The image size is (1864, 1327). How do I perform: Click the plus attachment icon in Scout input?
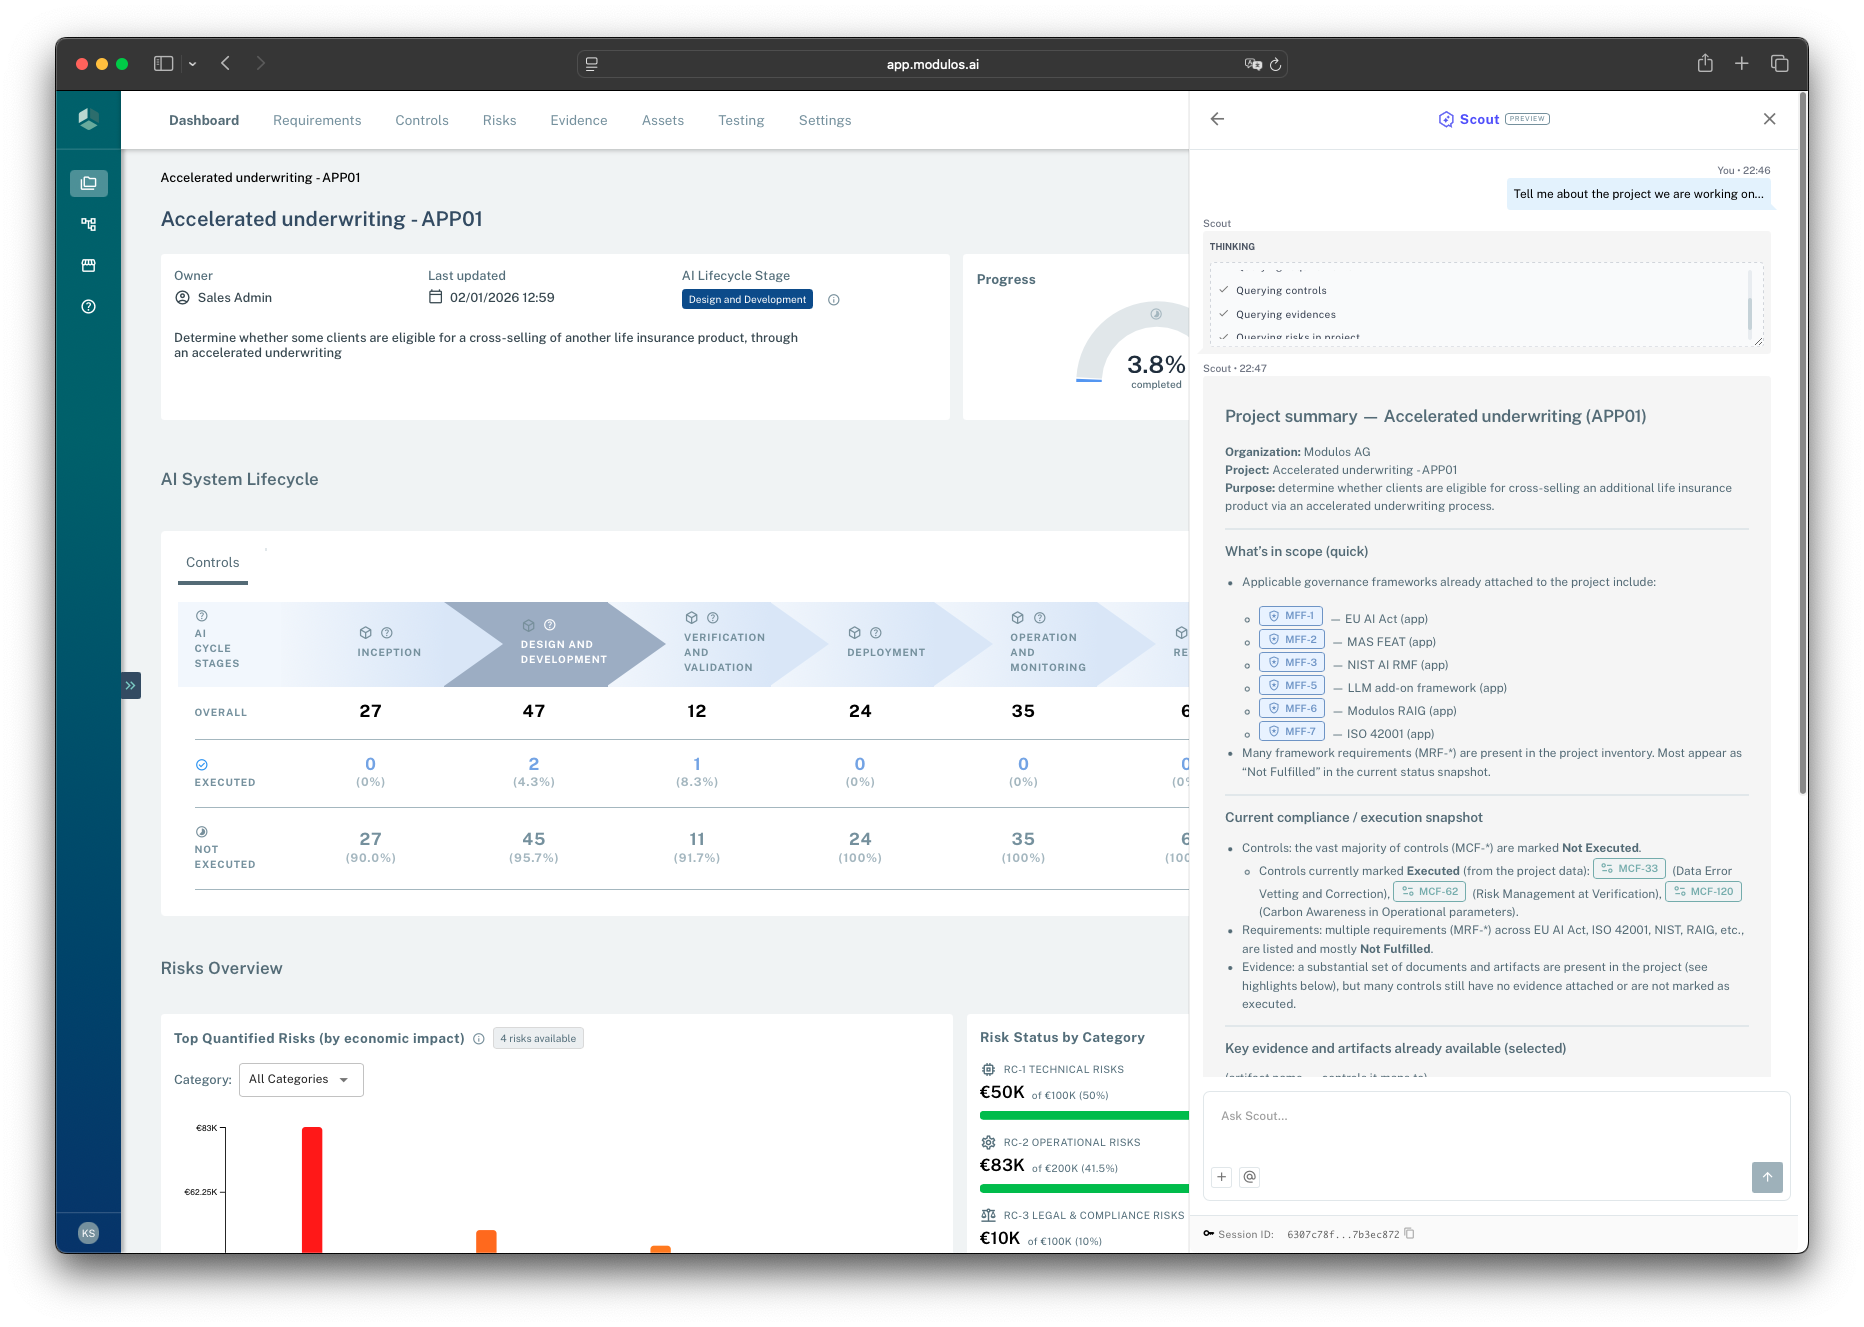[1221, 1177]
